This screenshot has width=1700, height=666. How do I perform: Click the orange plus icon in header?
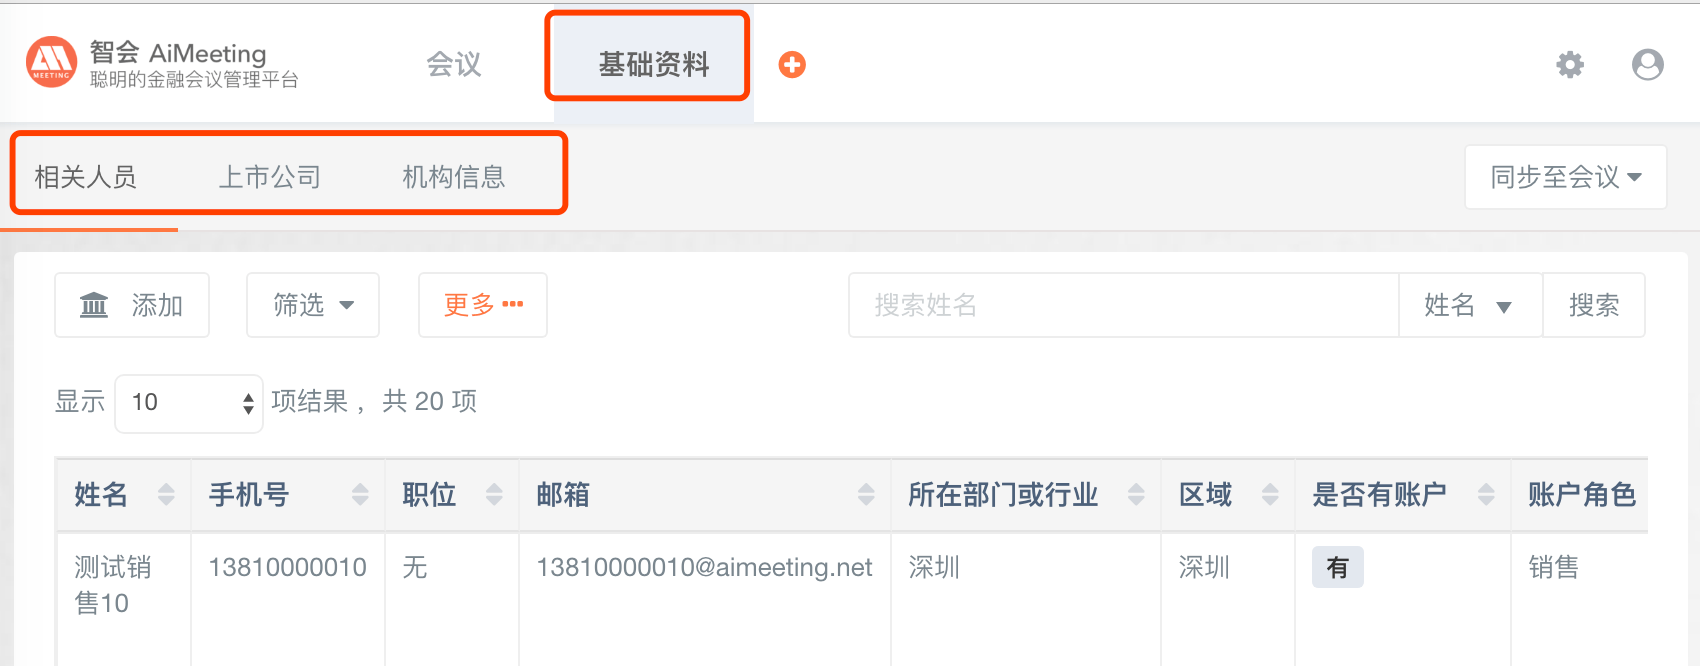792,65
